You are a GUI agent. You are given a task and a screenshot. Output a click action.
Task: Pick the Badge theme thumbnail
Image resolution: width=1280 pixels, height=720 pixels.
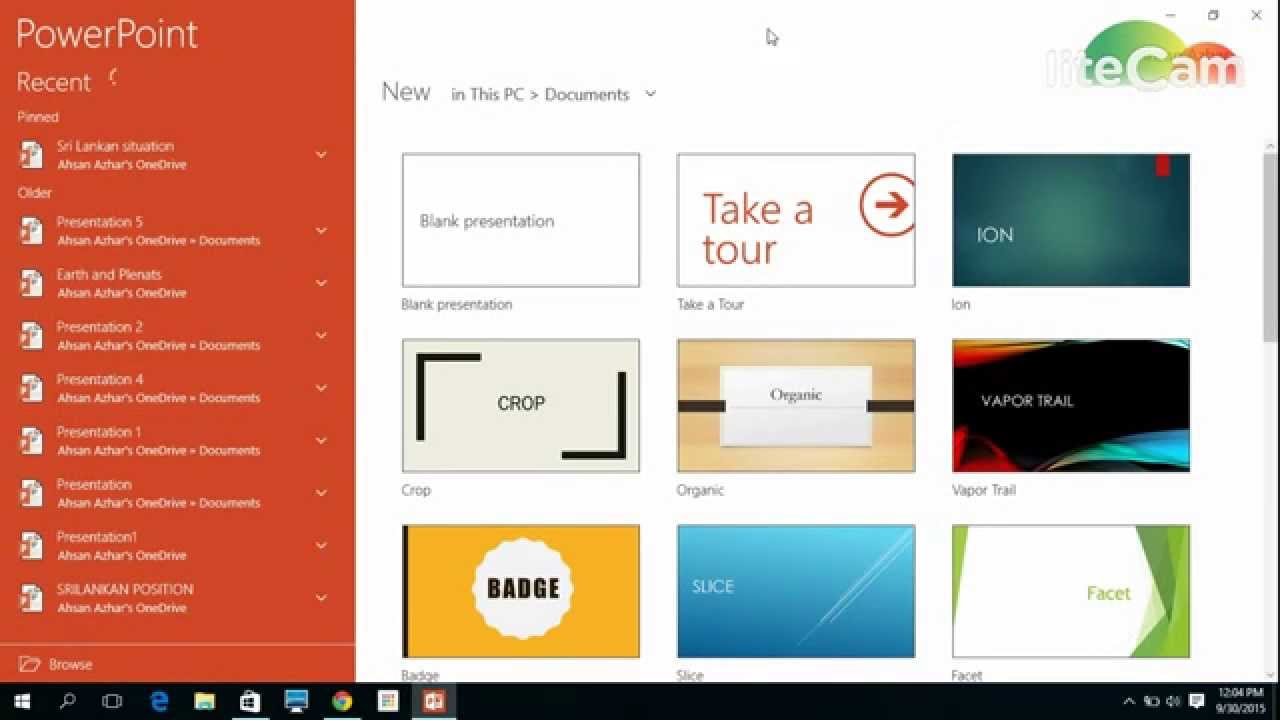pyautogui.click(x=521, y=591)
